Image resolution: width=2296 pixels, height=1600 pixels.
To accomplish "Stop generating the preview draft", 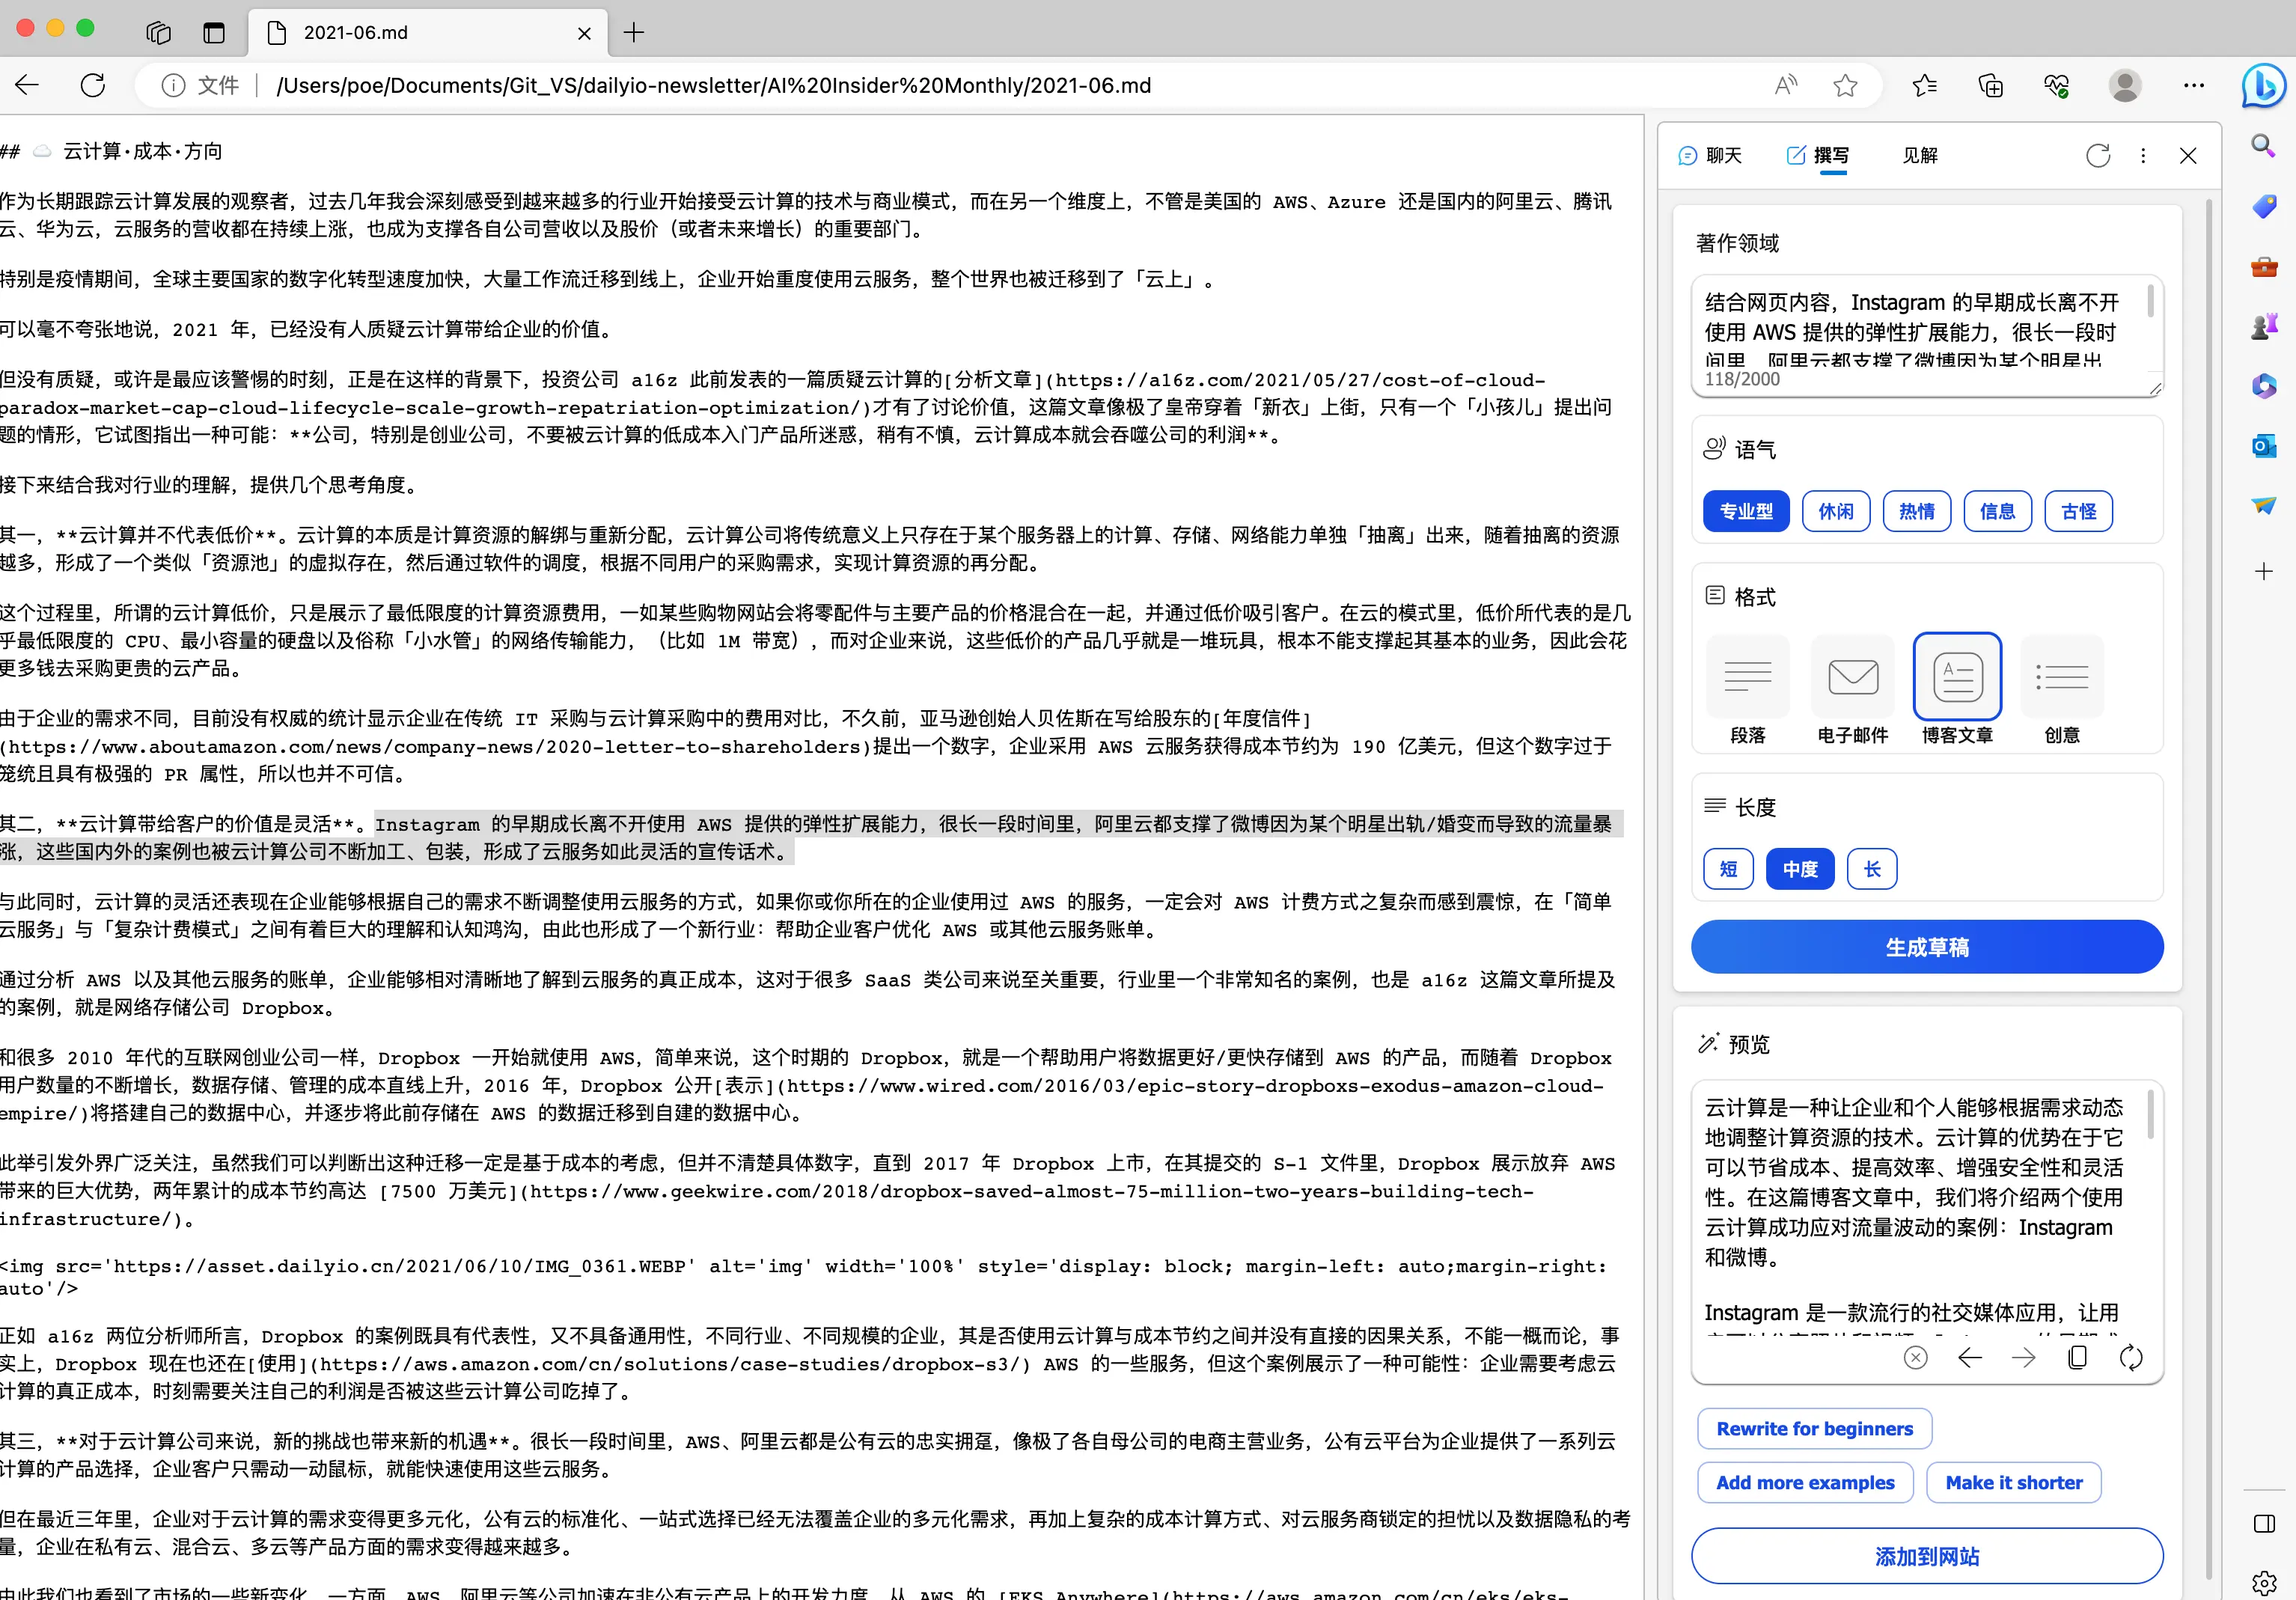I will point(1915,1357).
